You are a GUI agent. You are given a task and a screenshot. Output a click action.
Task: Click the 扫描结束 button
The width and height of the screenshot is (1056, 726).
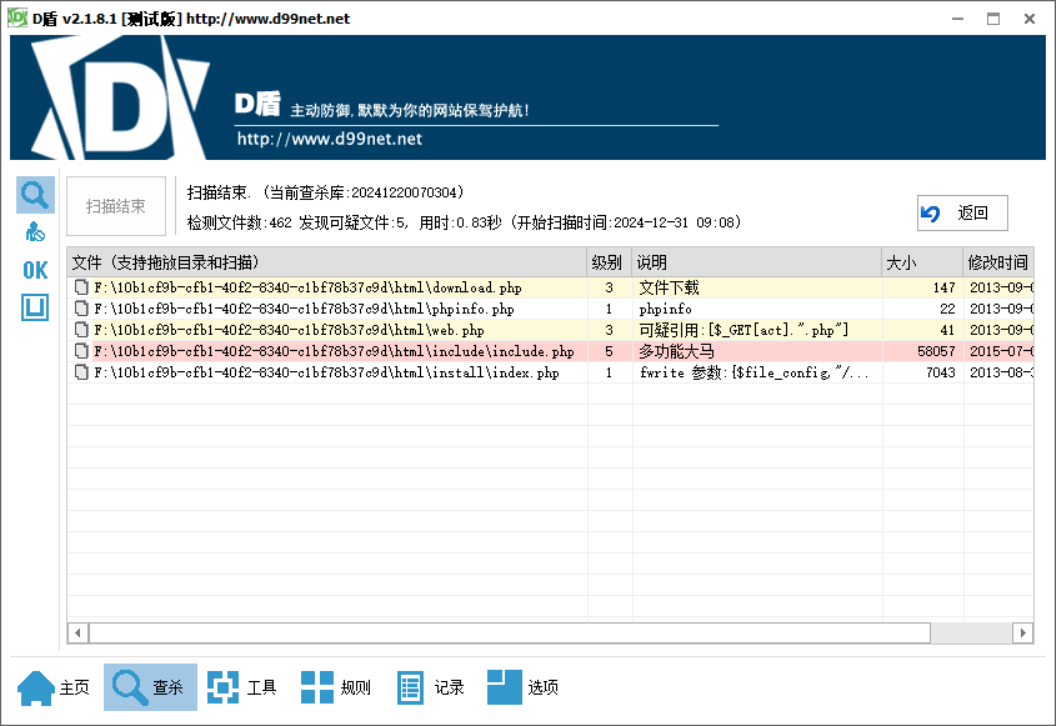click(116, 206)
